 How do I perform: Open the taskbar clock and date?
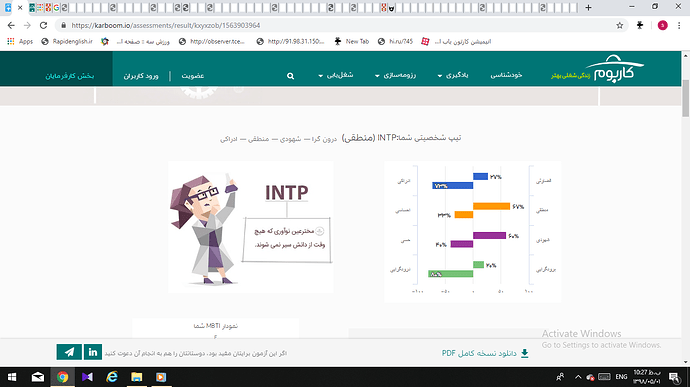coord(647,377)
